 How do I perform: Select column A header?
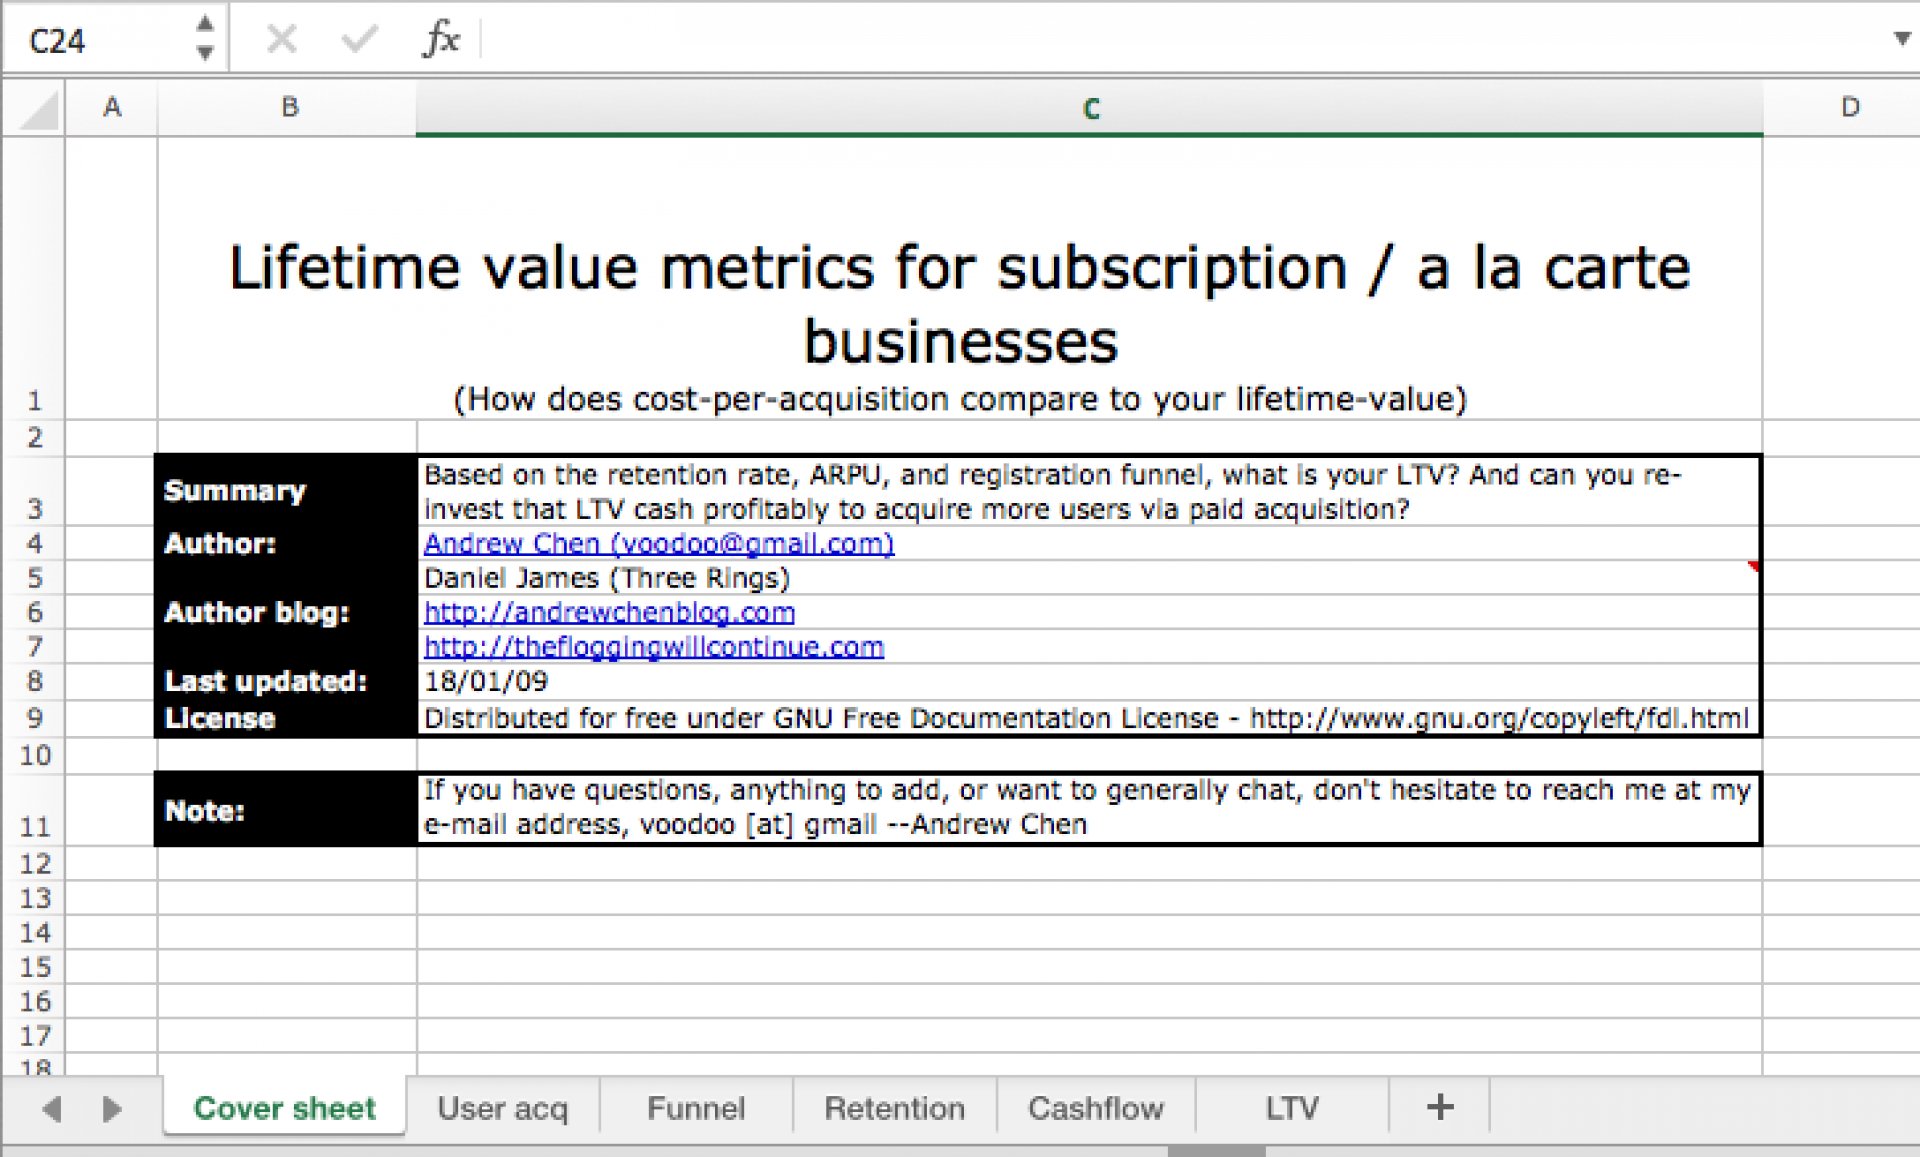click(112, 107)
